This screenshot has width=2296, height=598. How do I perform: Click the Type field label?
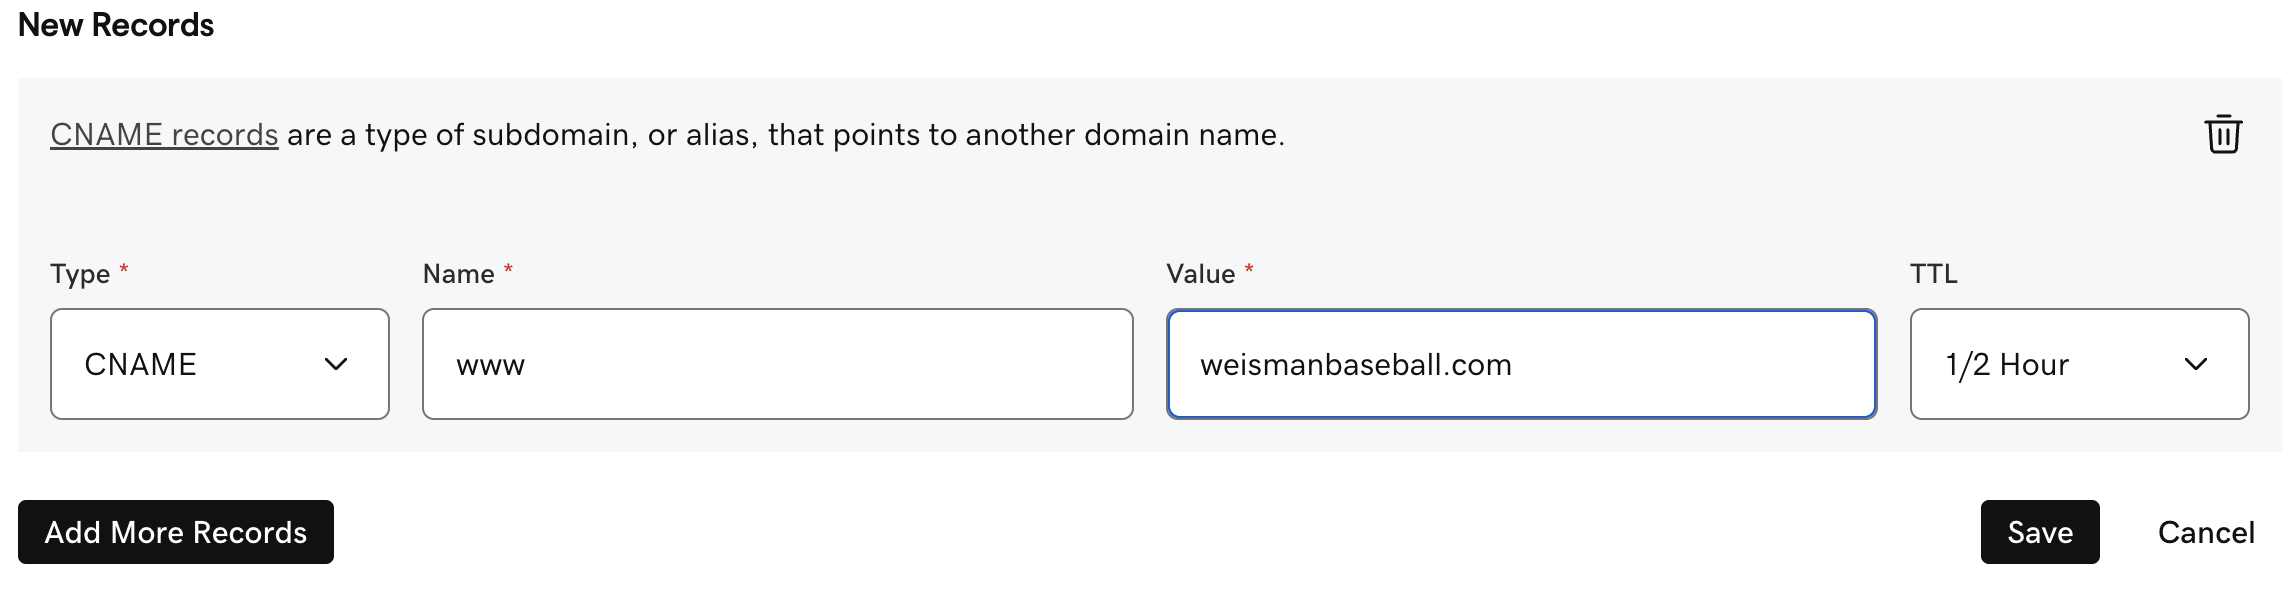coord(80,274)
